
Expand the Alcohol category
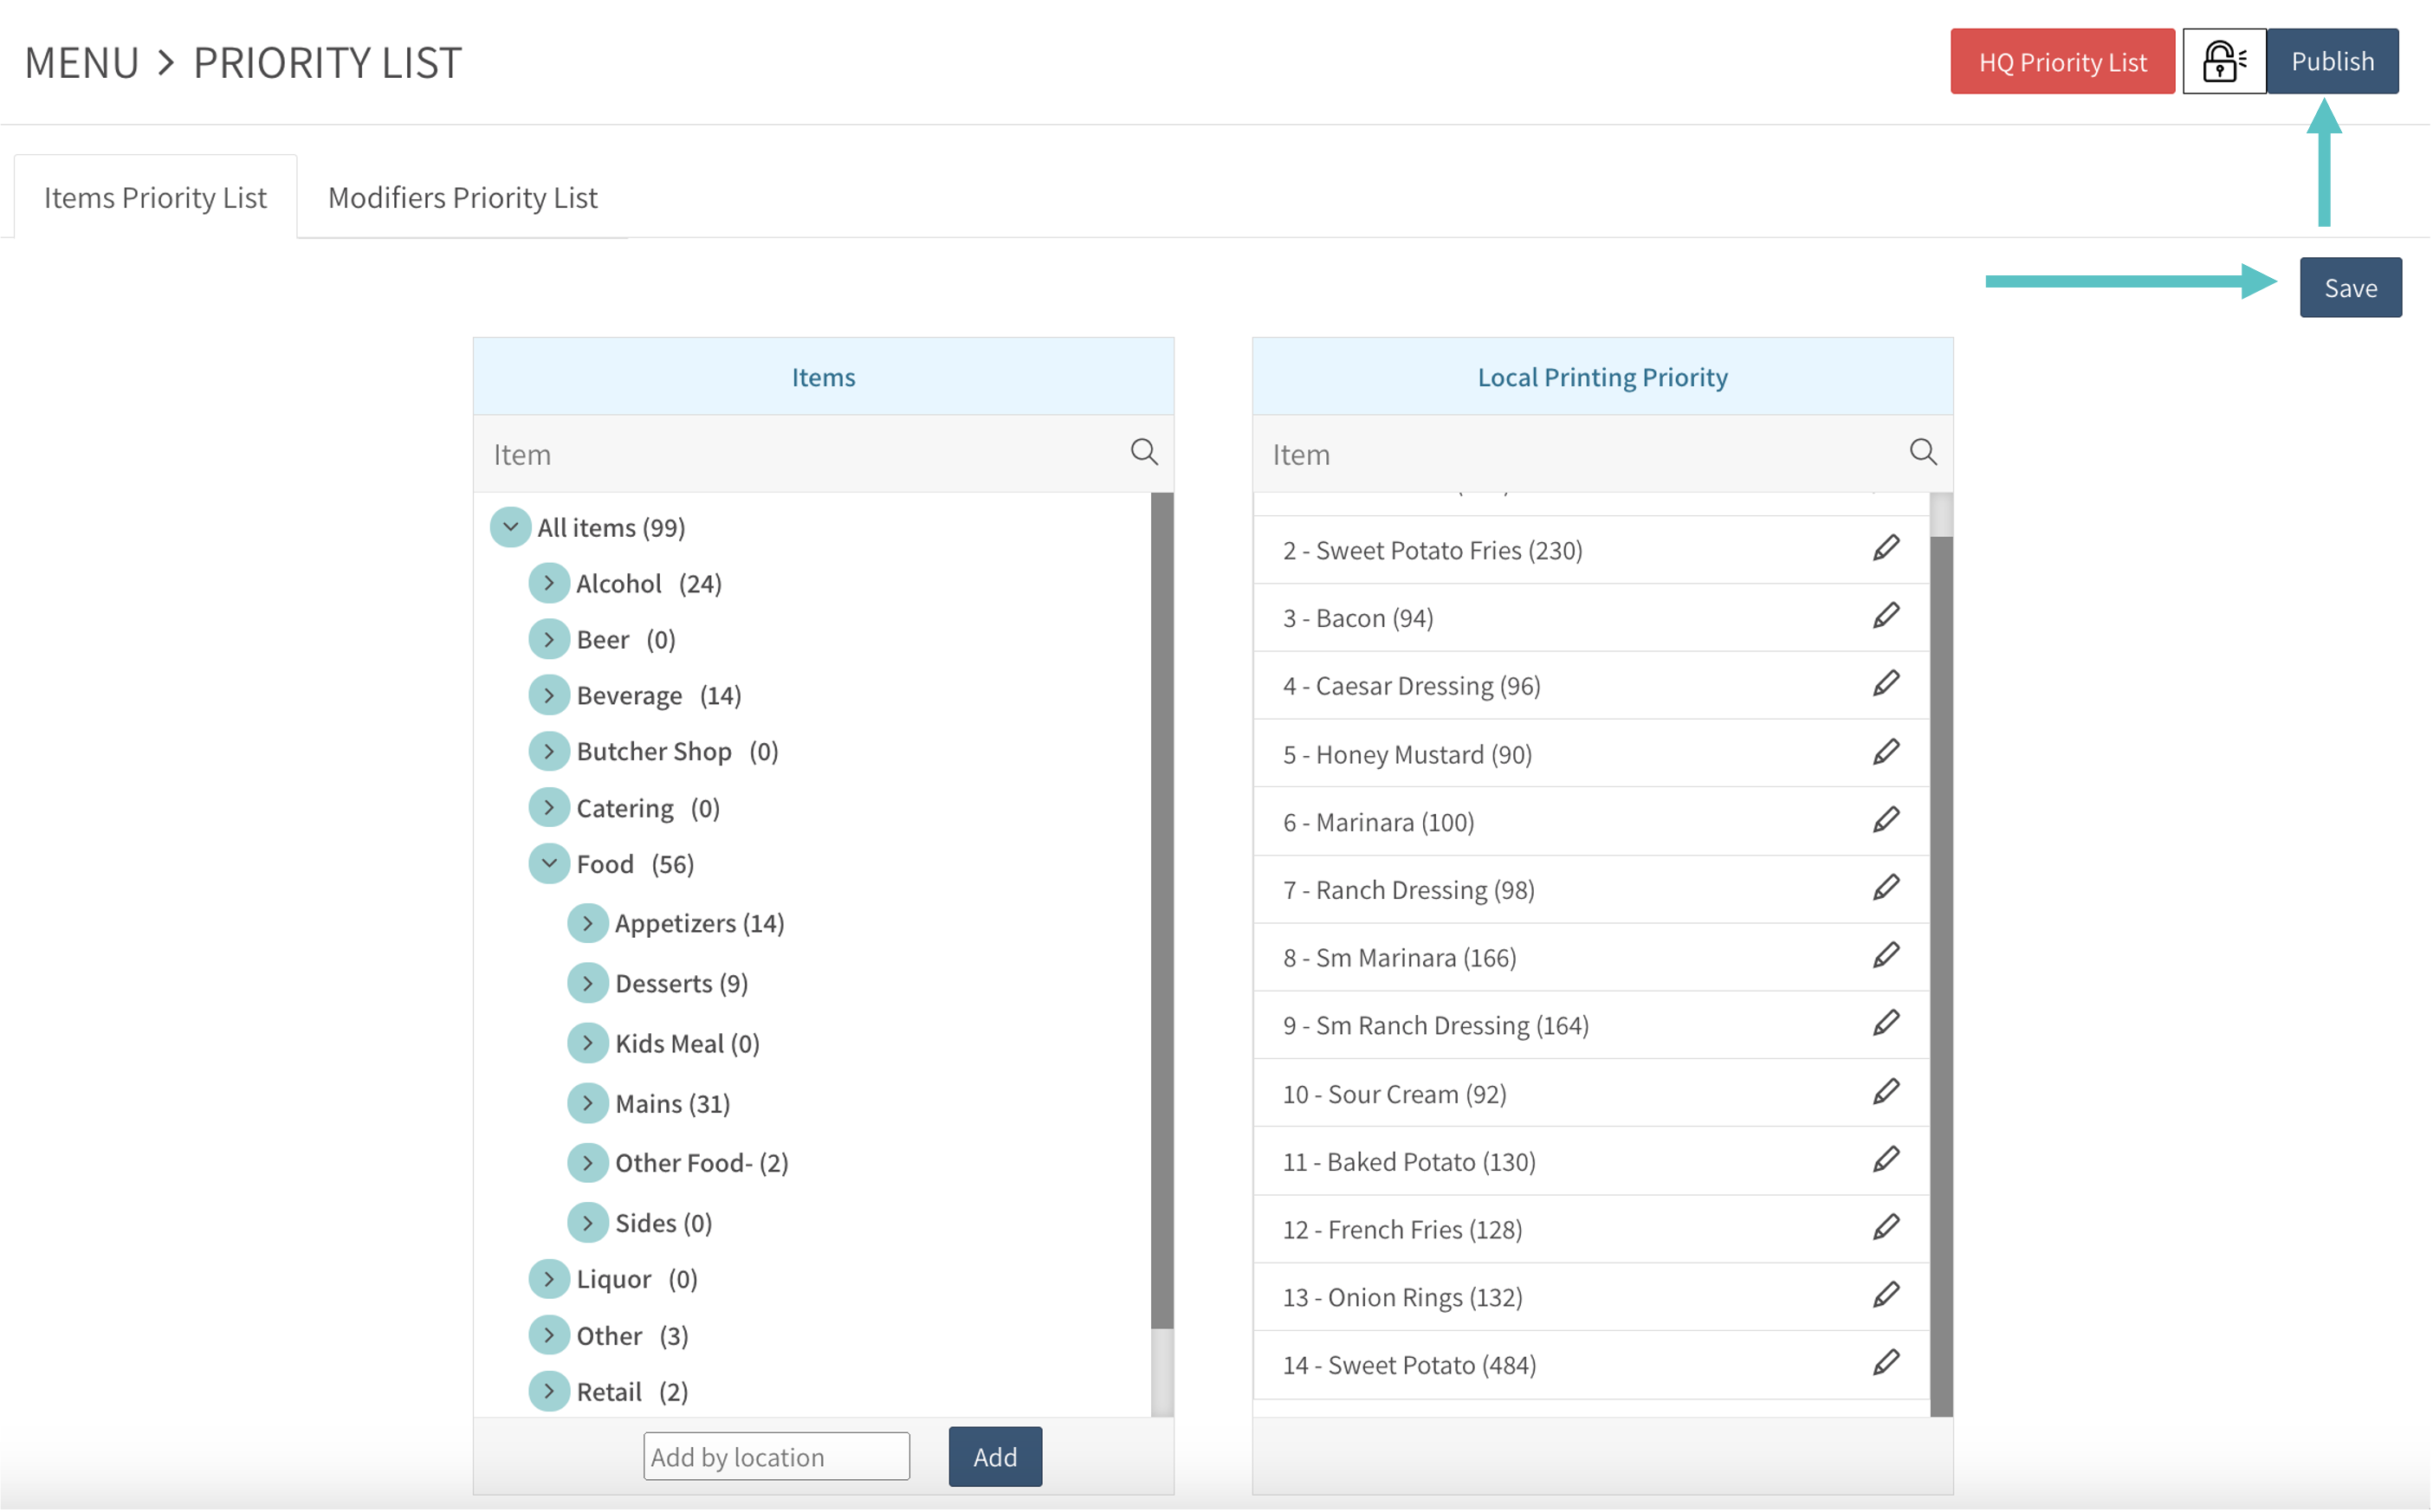(x=549, y=583)
